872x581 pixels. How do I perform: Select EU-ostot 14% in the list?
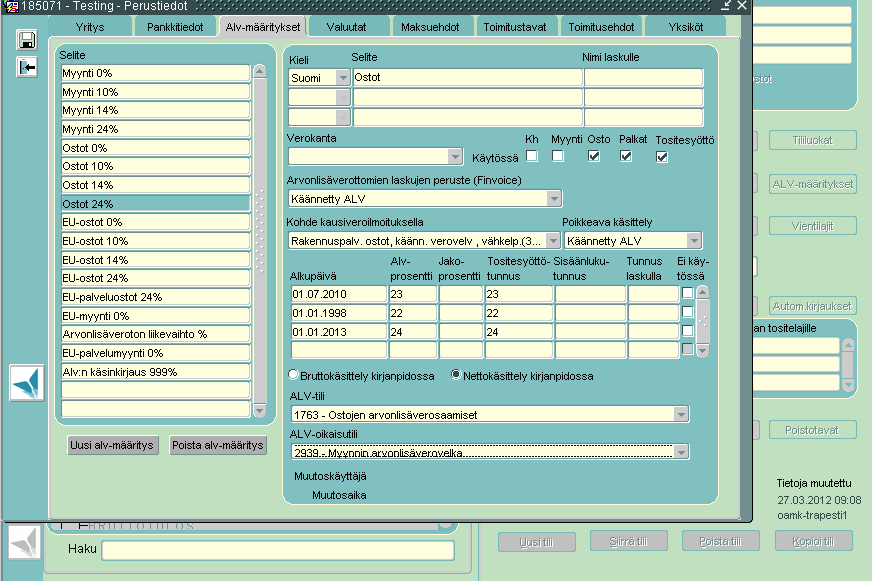tap(156, 260)
